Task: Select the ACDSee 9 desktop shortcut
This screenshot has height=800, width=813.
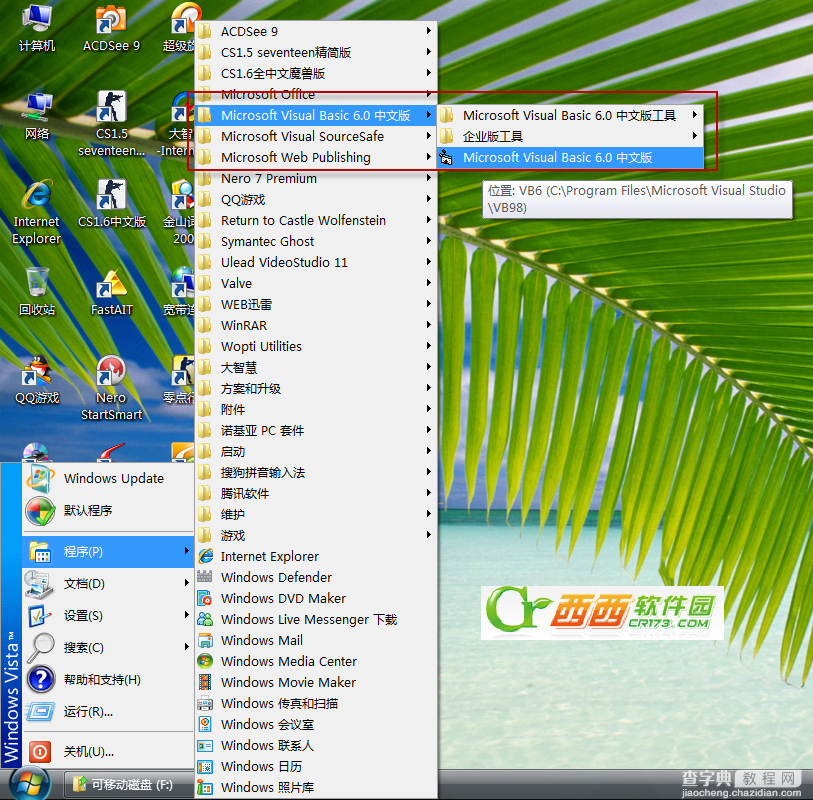Action: 111,29
